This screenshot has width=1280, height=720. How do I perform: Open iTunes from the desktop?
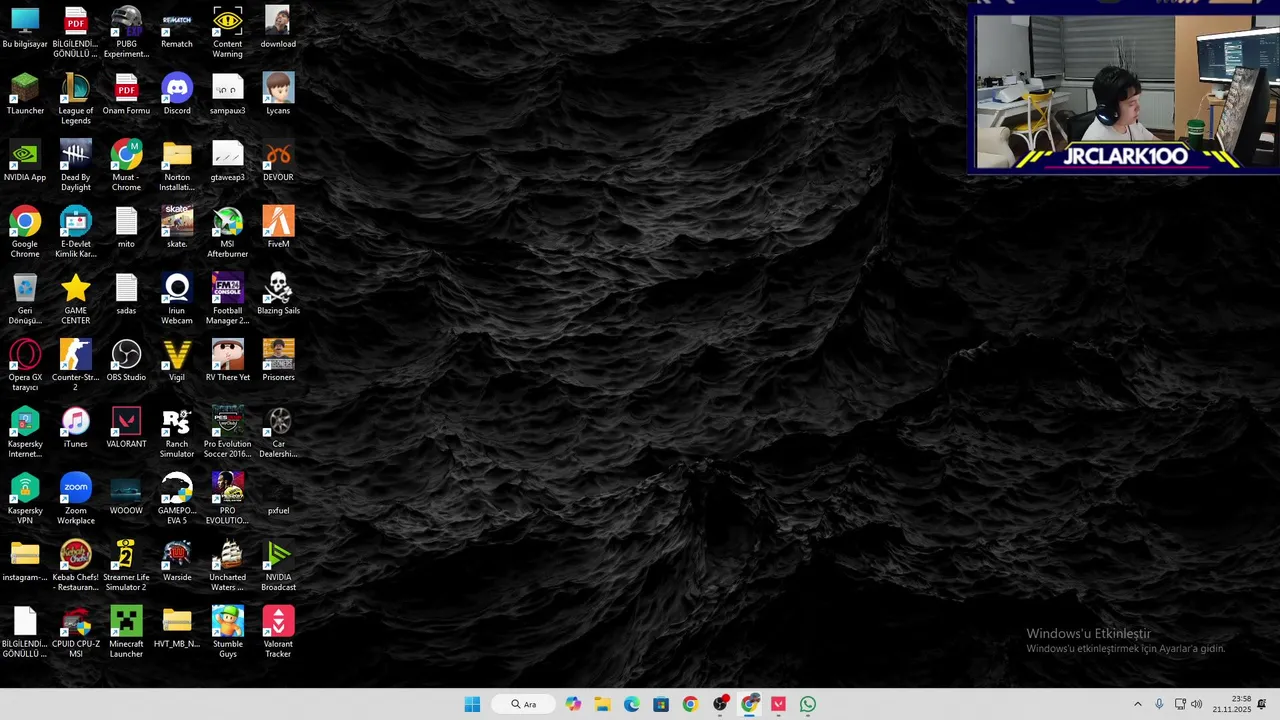pos(75,428)
